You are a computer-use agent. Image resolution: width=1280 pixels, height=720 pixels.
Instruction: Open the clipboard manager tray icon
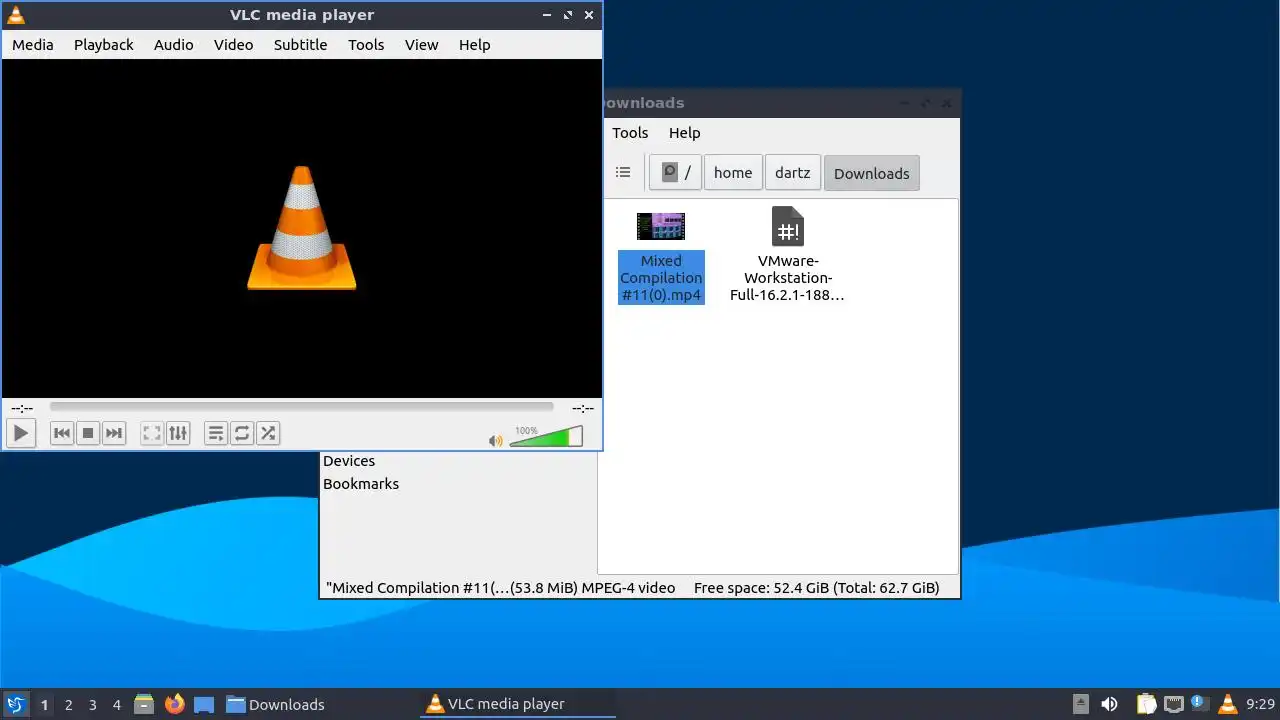(x=1146, y=704)
